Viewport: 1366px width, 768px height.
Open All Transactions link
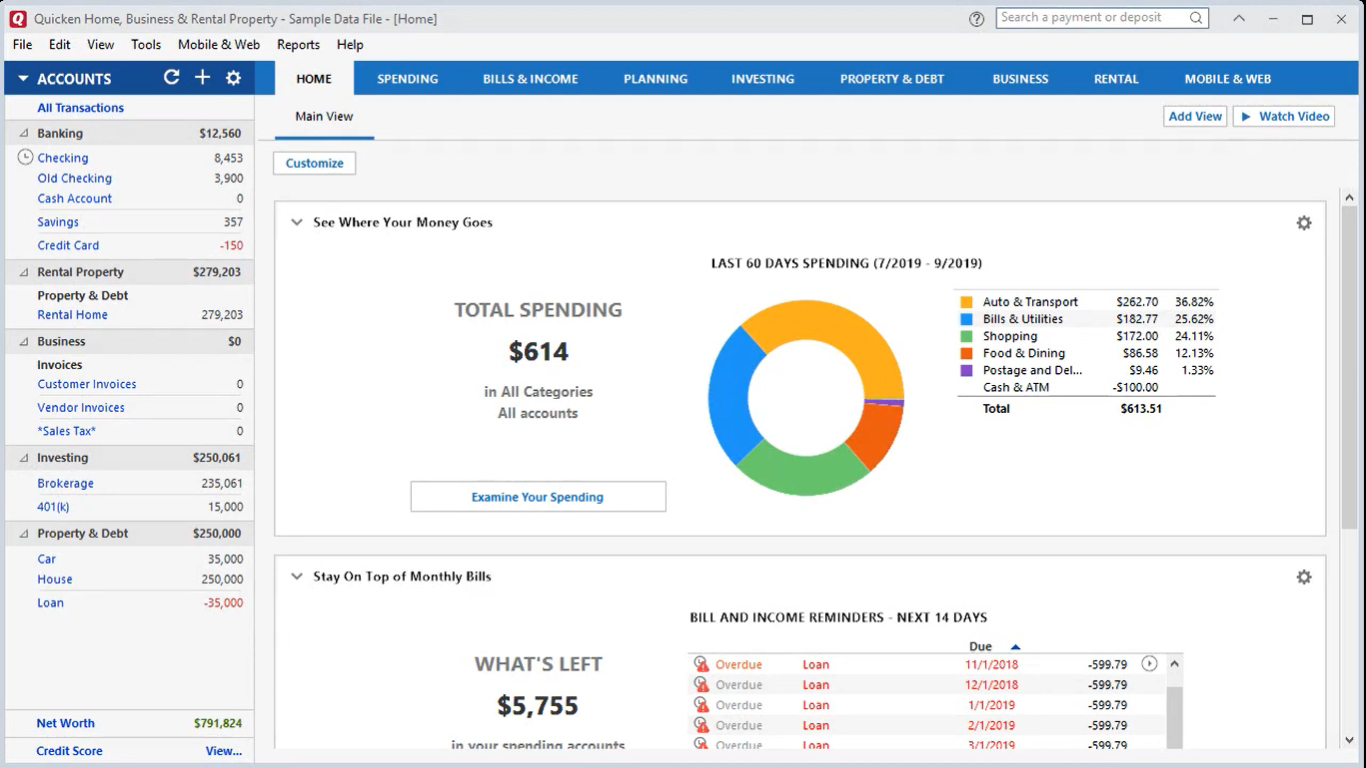click(81, 108)
